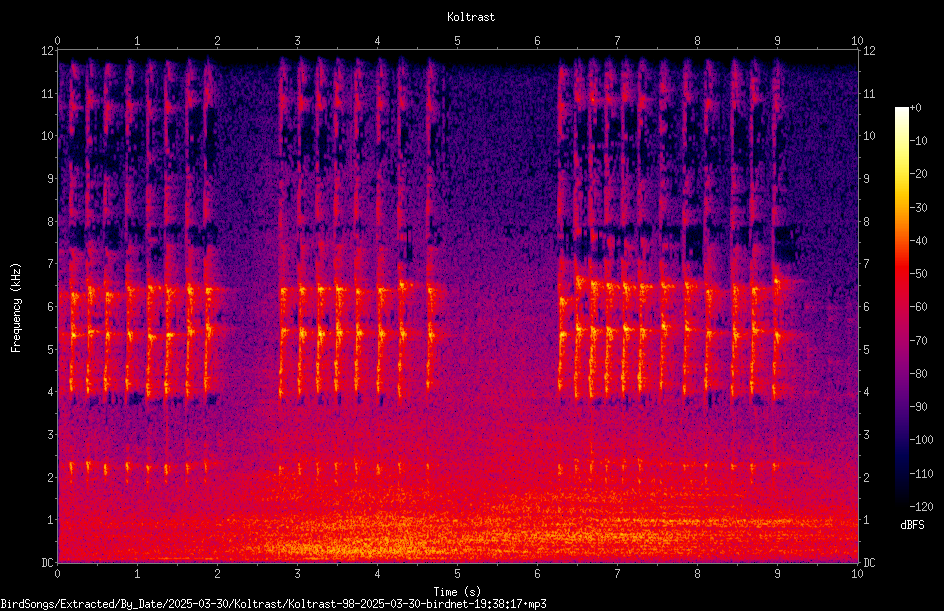Viewport: 944px width, 611px height.
Task: Click "5" on the top time axis
Action: click(x=458, y=41)
